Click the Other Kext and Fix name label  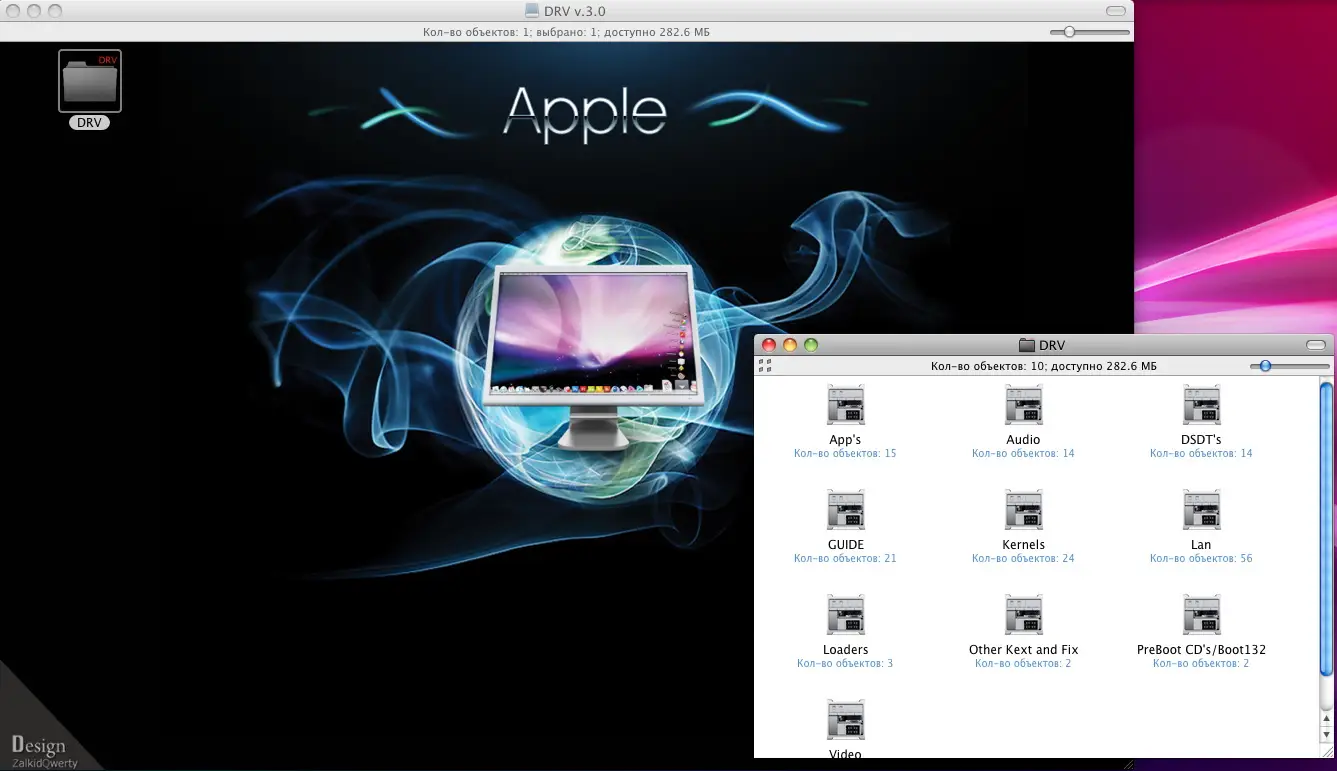[x=1023, y=650]
